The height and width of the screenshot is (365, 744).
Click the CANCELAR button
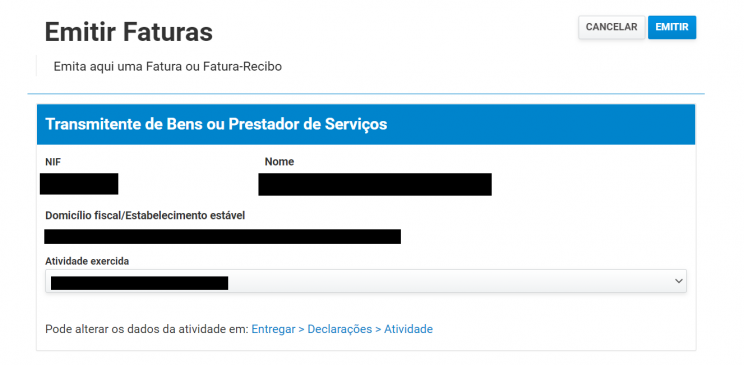coord(611,28)
